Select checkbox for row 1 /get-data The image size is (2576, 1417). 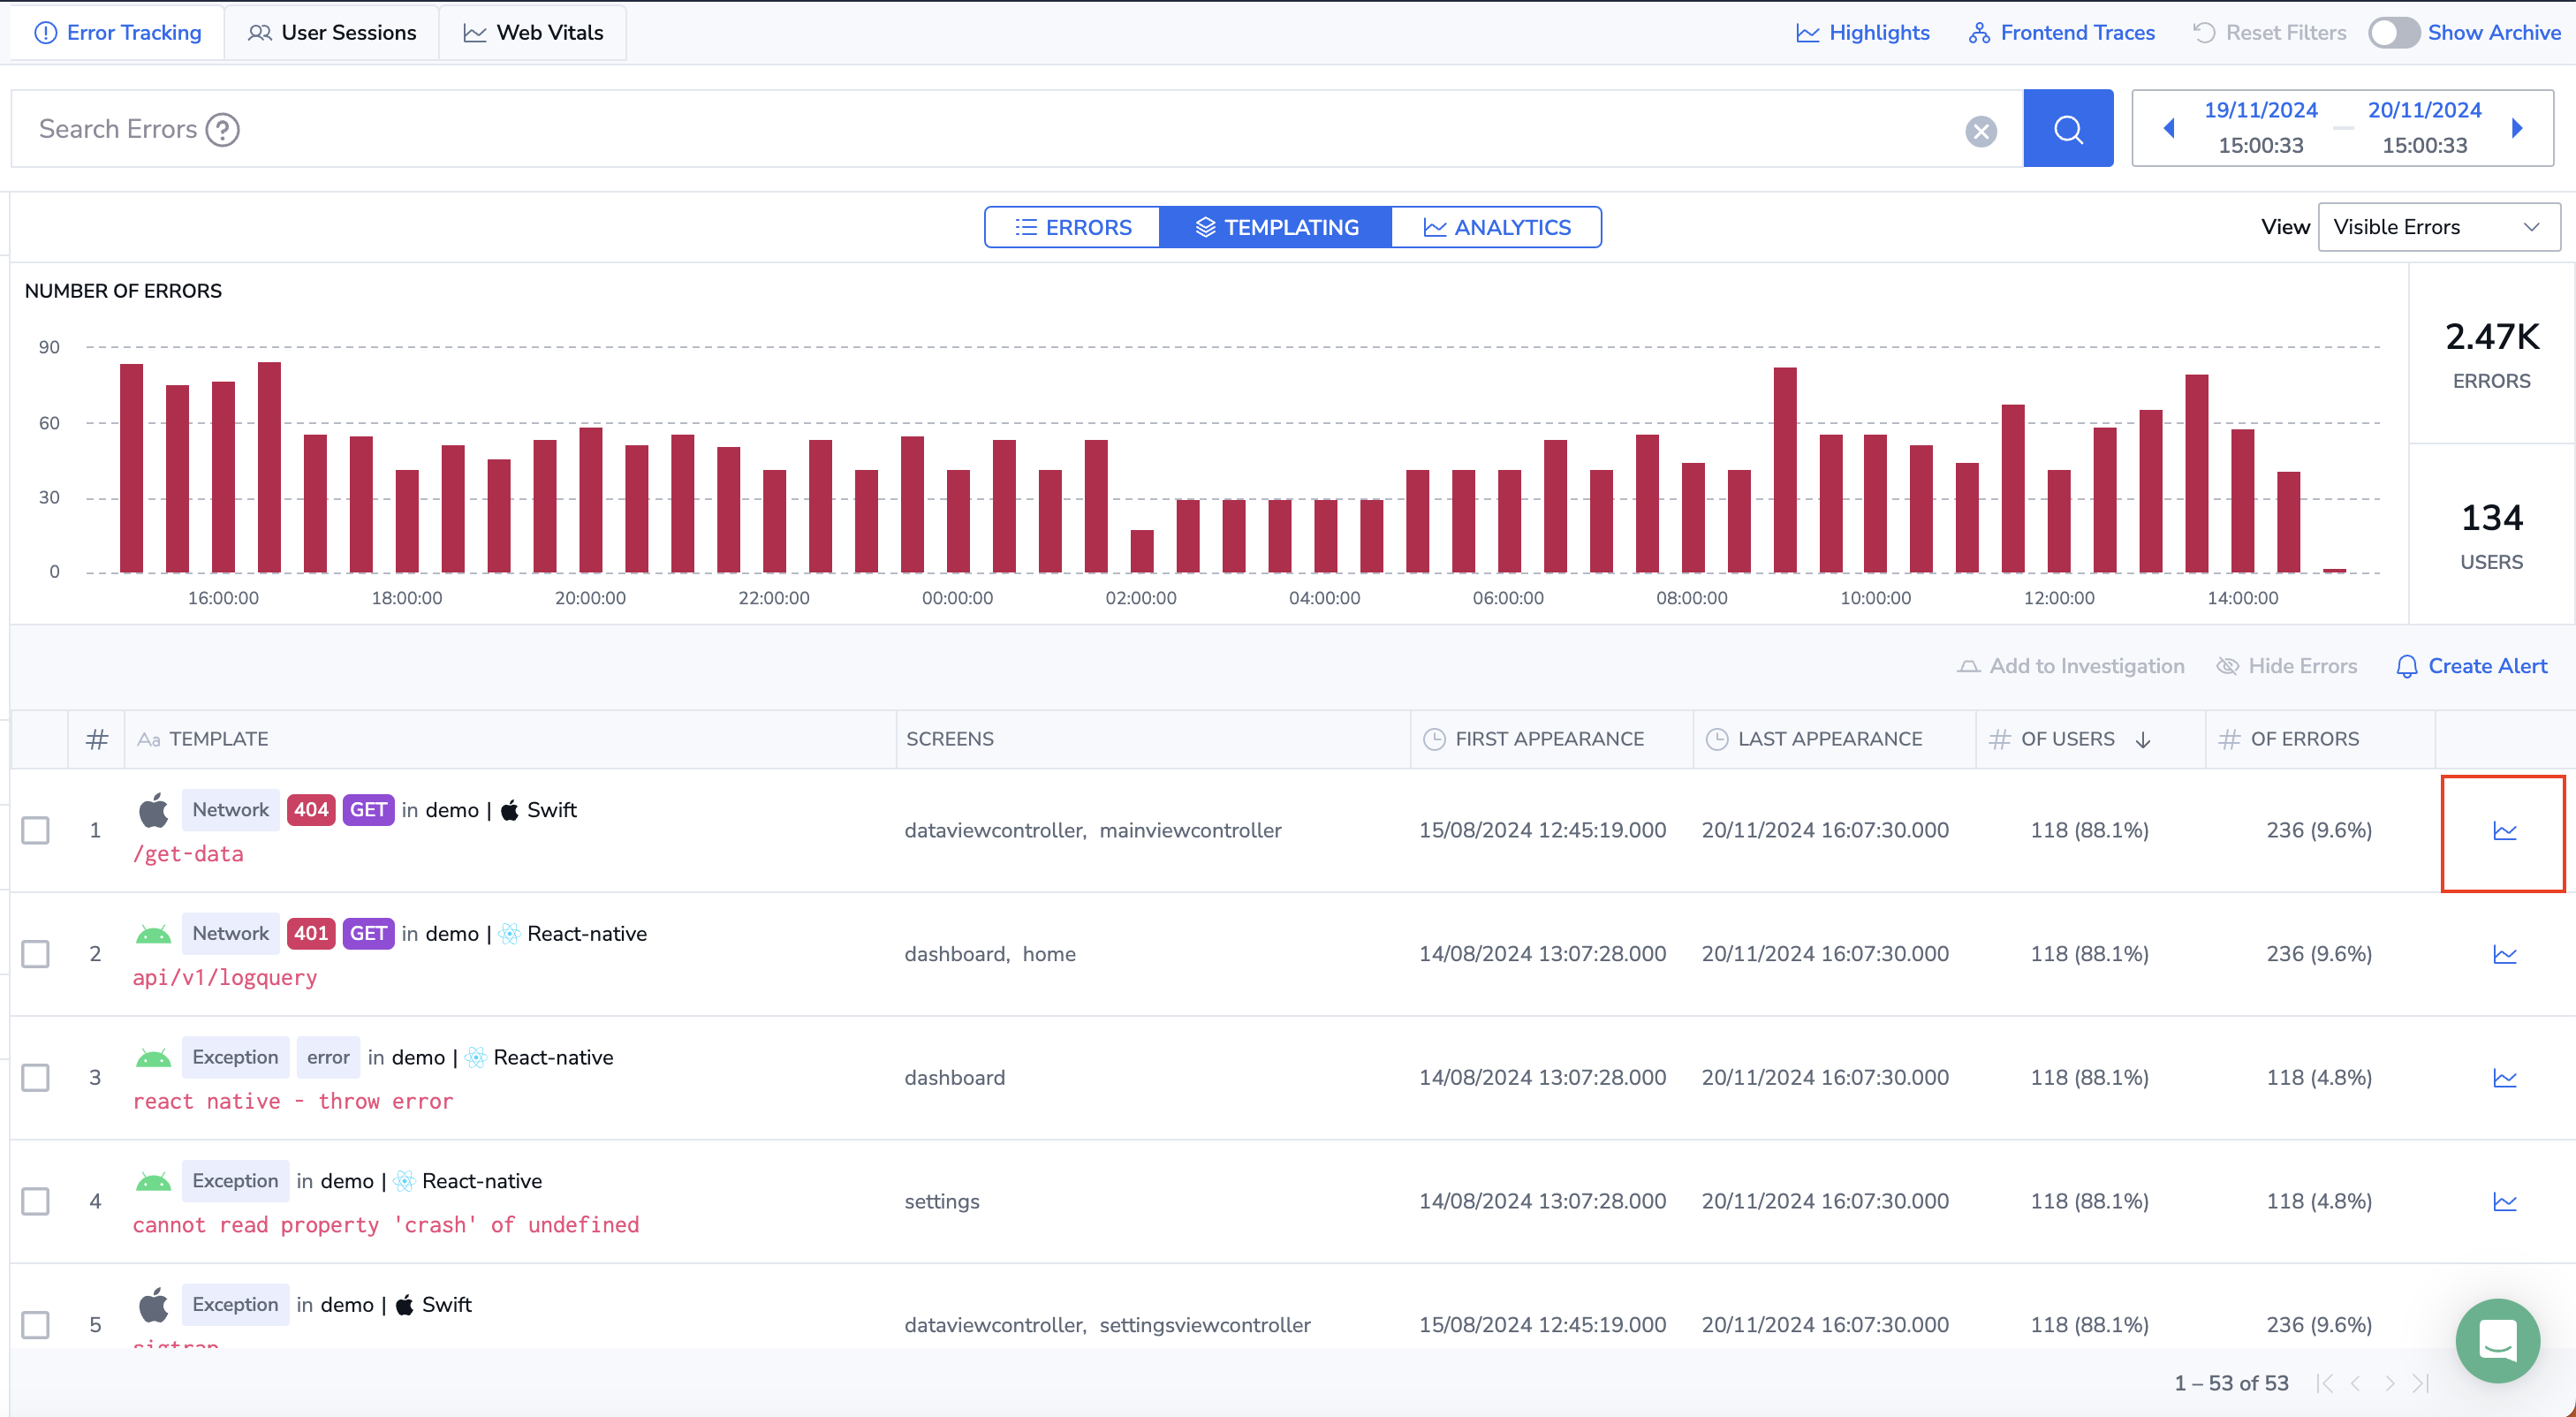(x=35, y=830)
